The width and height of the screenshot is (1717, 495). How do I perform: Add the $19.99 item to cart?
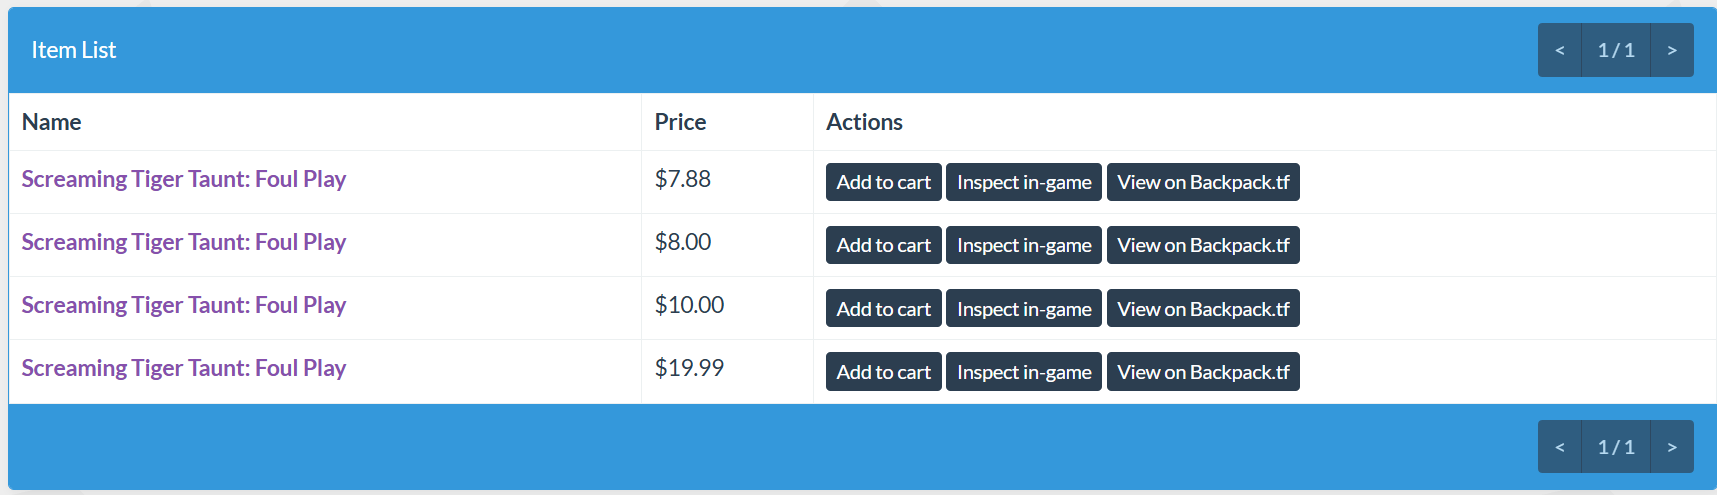point(883,371)
